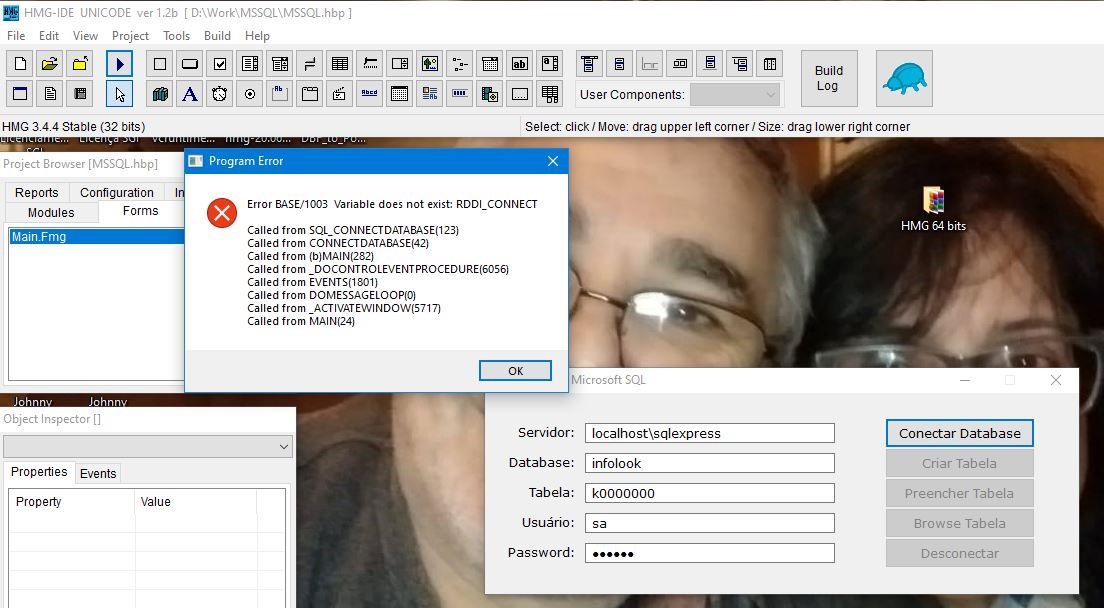Click the text document module icon
Viewport: 1104px width, 608px height.
[49, 94]
